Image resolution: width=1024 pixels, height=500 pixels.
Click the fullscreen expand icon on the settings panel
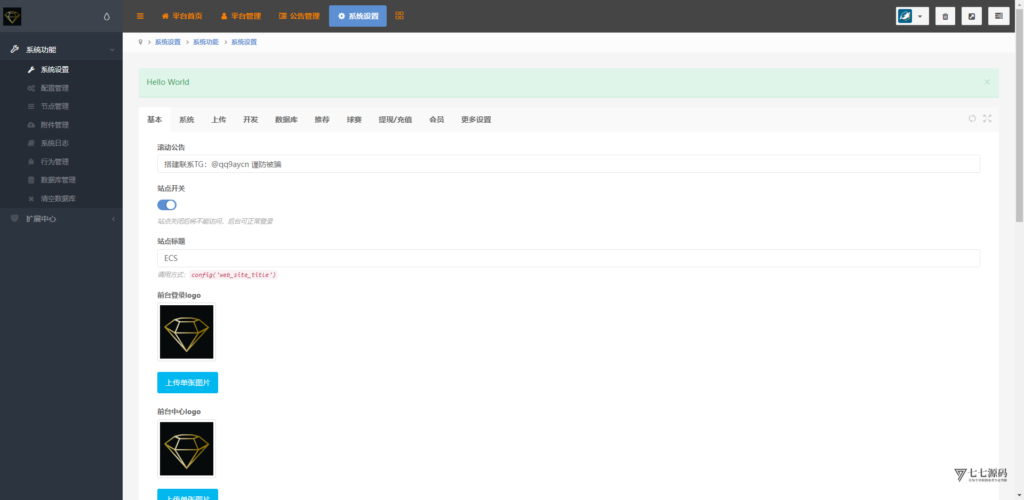point(987,119)
